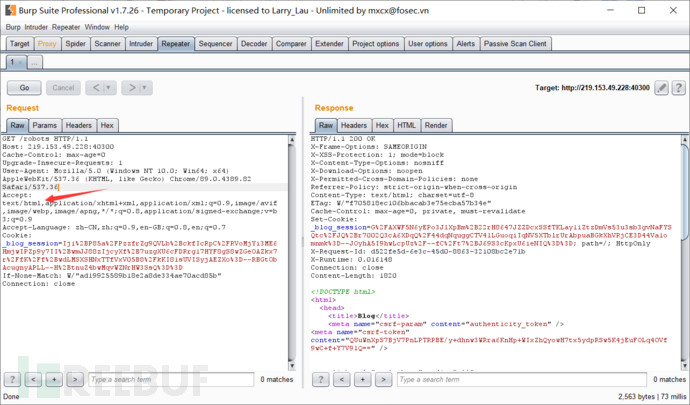Image resolution: width=690 pixels, height=405 pixels.
Task: Switch to the Intruder tool tab
Action: [x=141, y=44]
